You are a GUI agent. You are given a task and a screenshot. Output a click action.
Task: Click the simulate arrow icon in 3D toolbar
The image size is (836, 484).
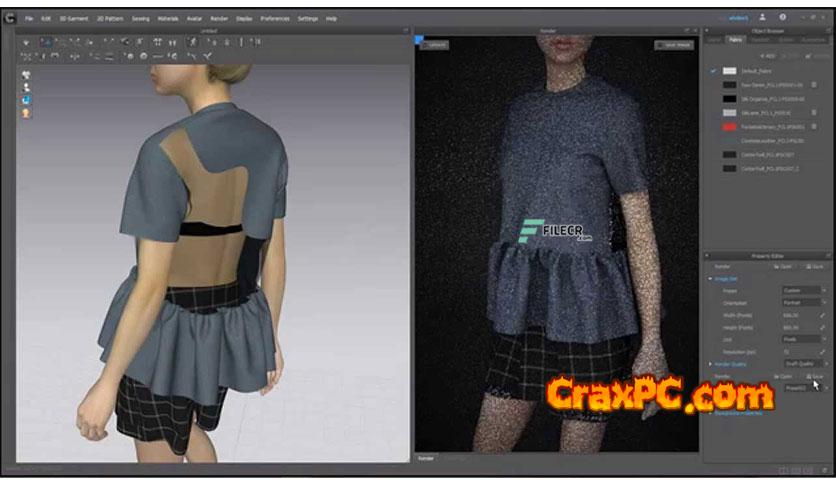coord(27,43)
